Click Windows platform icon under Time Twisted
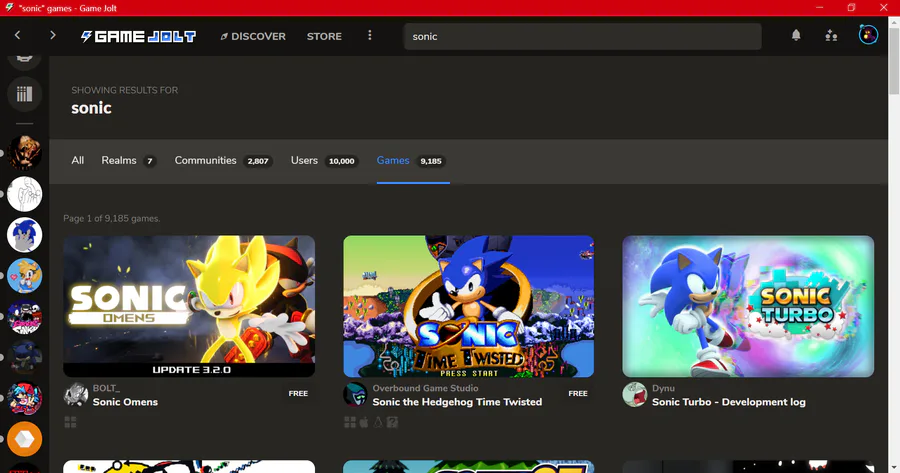 (350, 422)
